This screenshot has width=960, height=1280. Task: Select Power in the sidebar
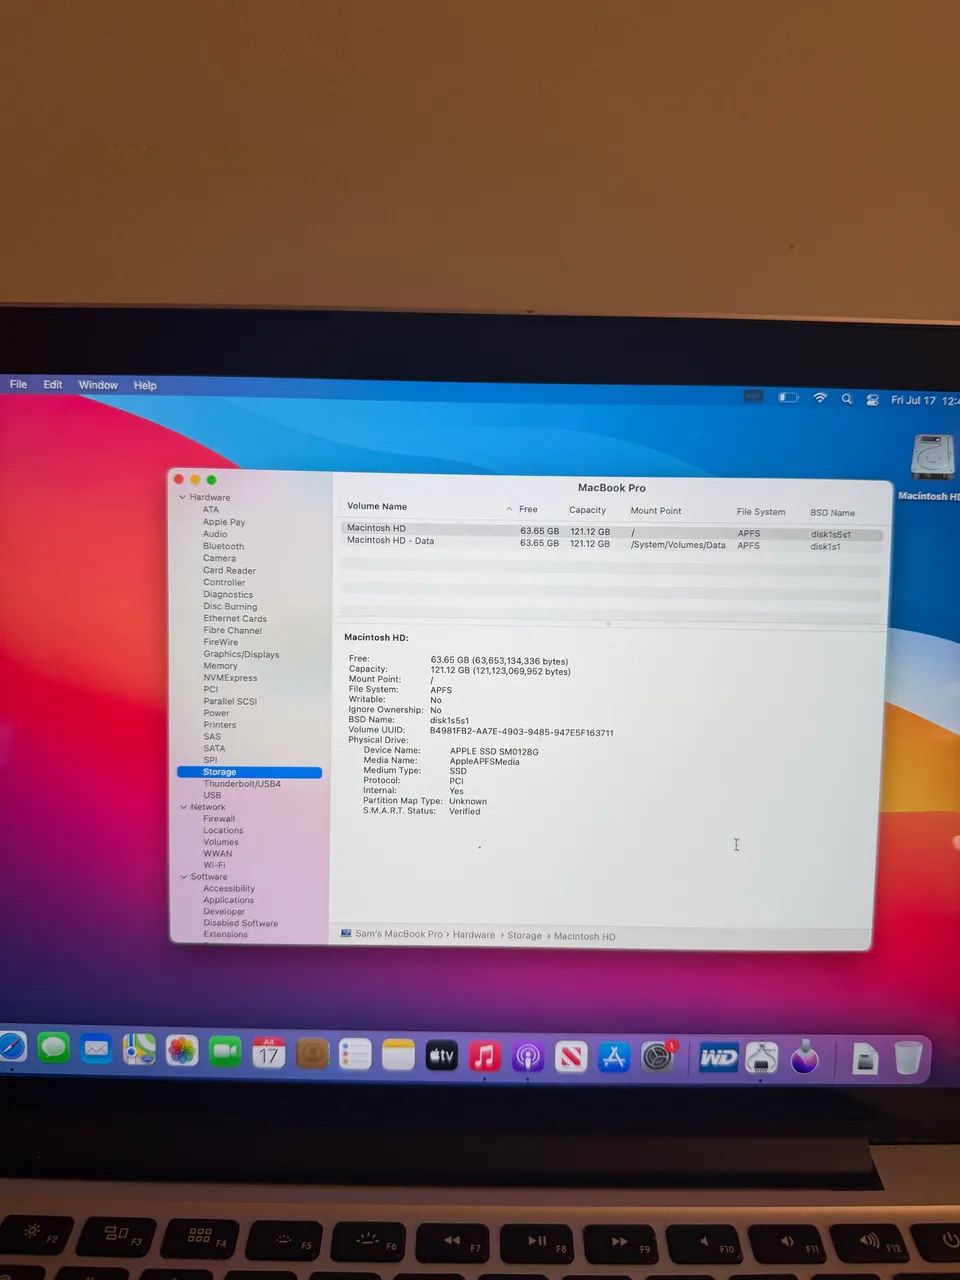(x=216, y=713)
